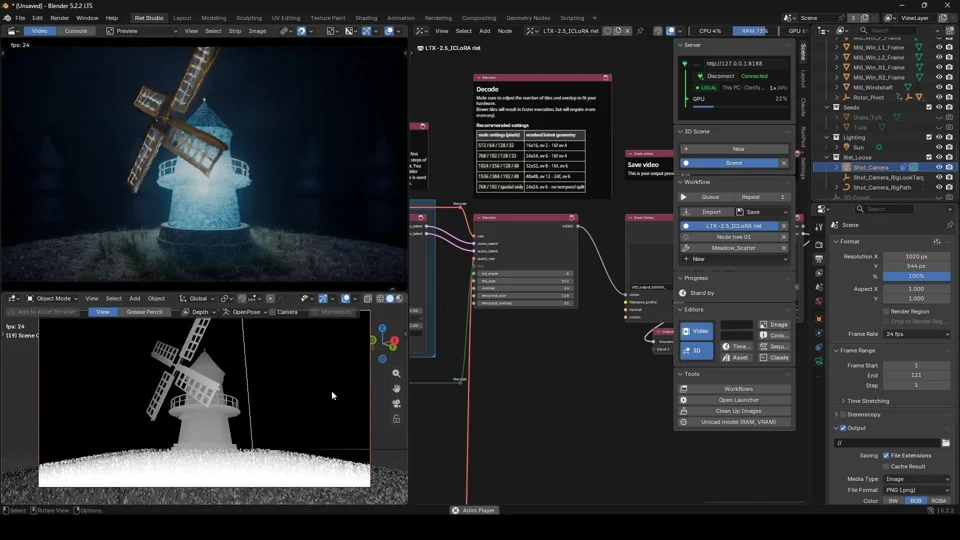Image resolution: width=960 pixels, height=540 pixels.
Task: Open the Media Type Image dropdown
Action: tap(917, 479)
